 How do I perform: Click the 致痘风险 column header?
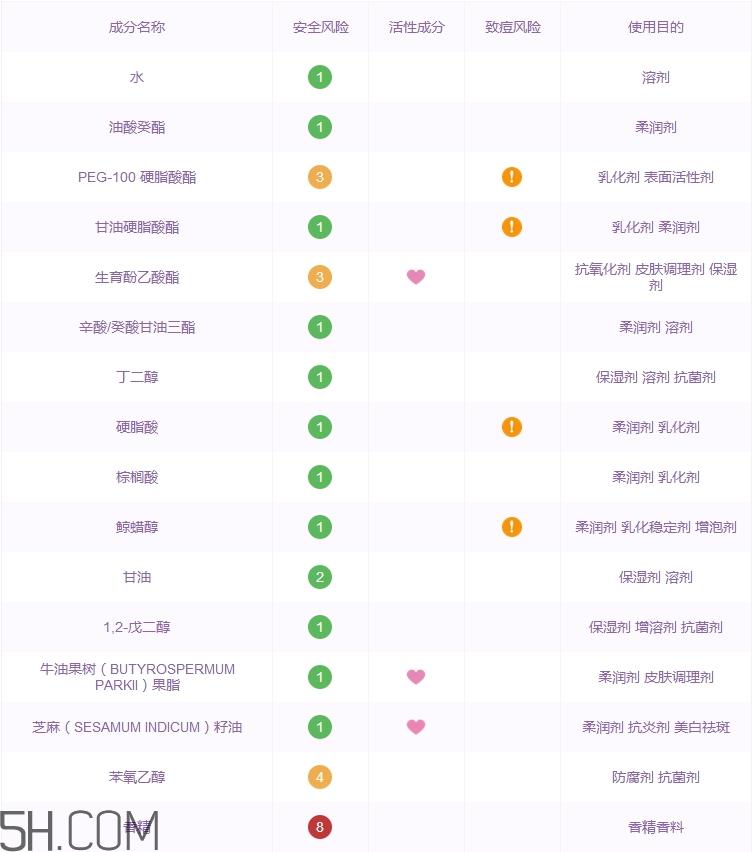512,27
